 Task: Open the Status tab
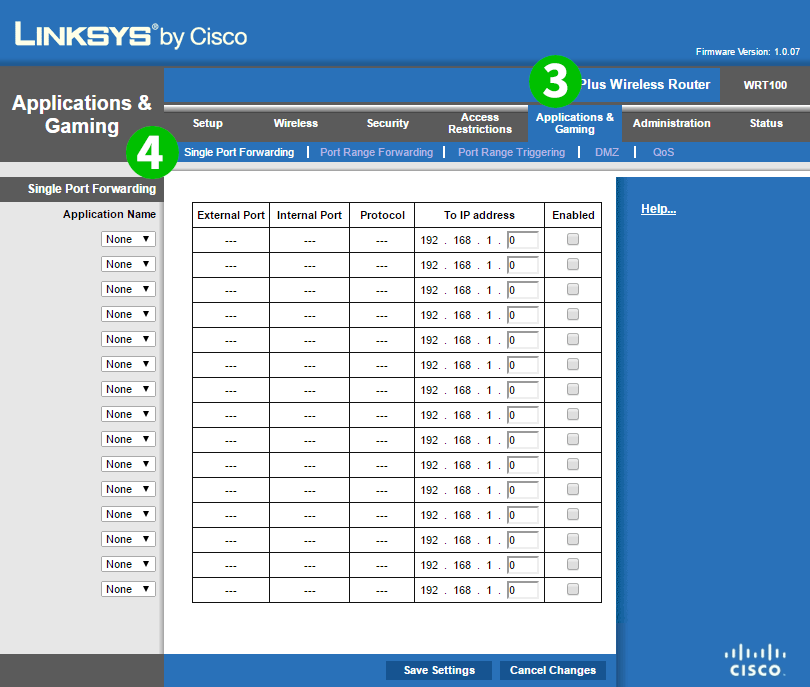pyautogui.click(x=766, y=123)
